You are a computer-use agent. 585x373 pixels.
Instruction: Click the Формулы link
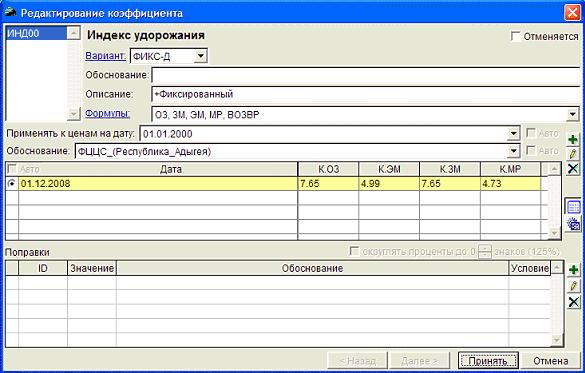pos(107,113)
